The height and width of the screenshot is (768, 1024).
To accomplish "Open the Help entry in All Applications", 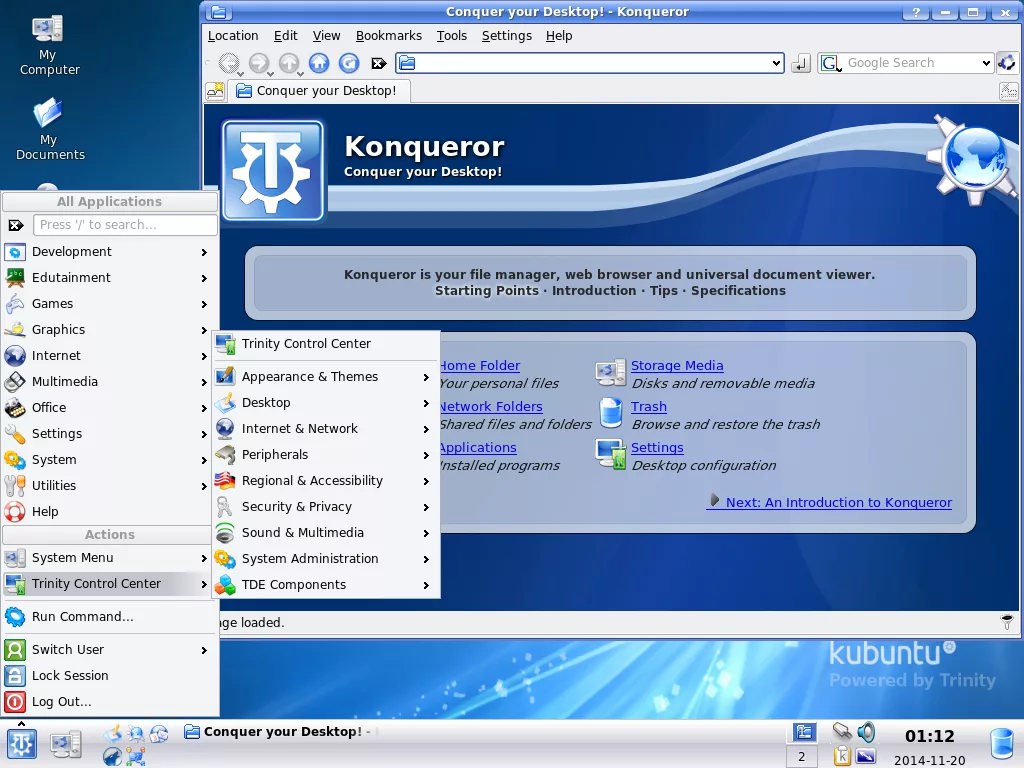I will pyautogui.click(x=110, y=511).
